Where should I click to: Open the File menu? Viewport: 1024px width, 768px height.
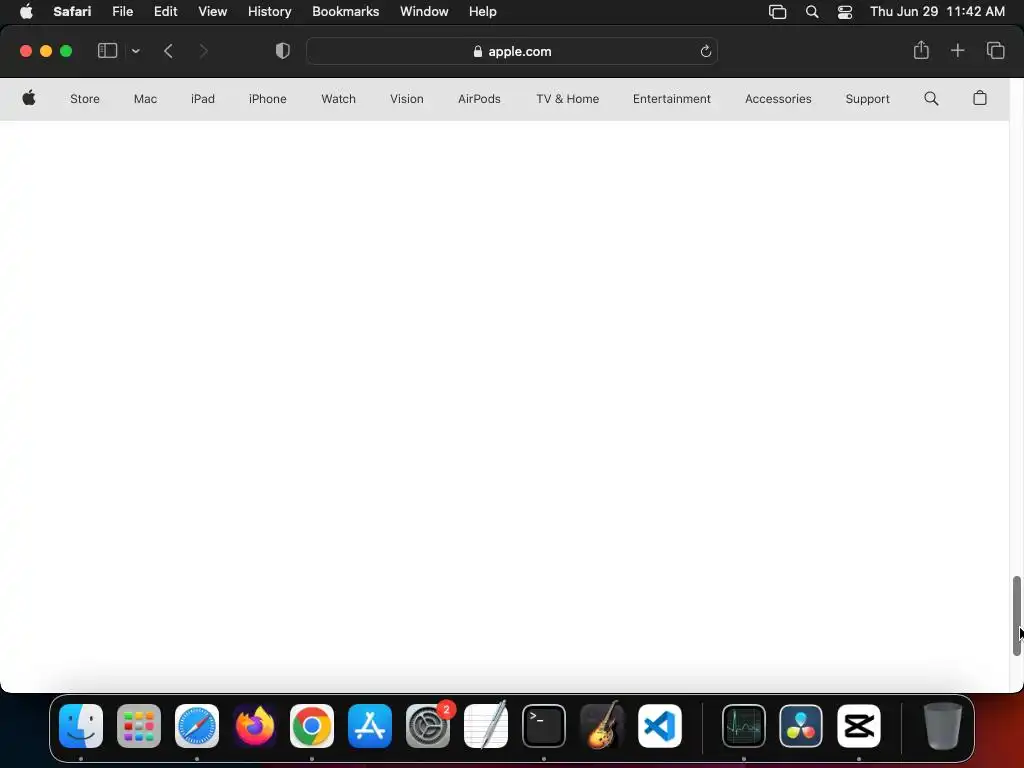122,12
